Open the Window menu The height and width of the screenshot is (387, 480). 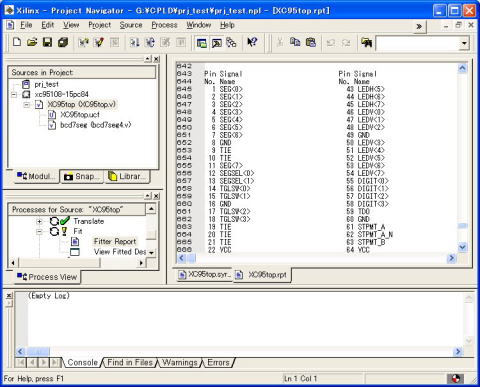point(199,25)
